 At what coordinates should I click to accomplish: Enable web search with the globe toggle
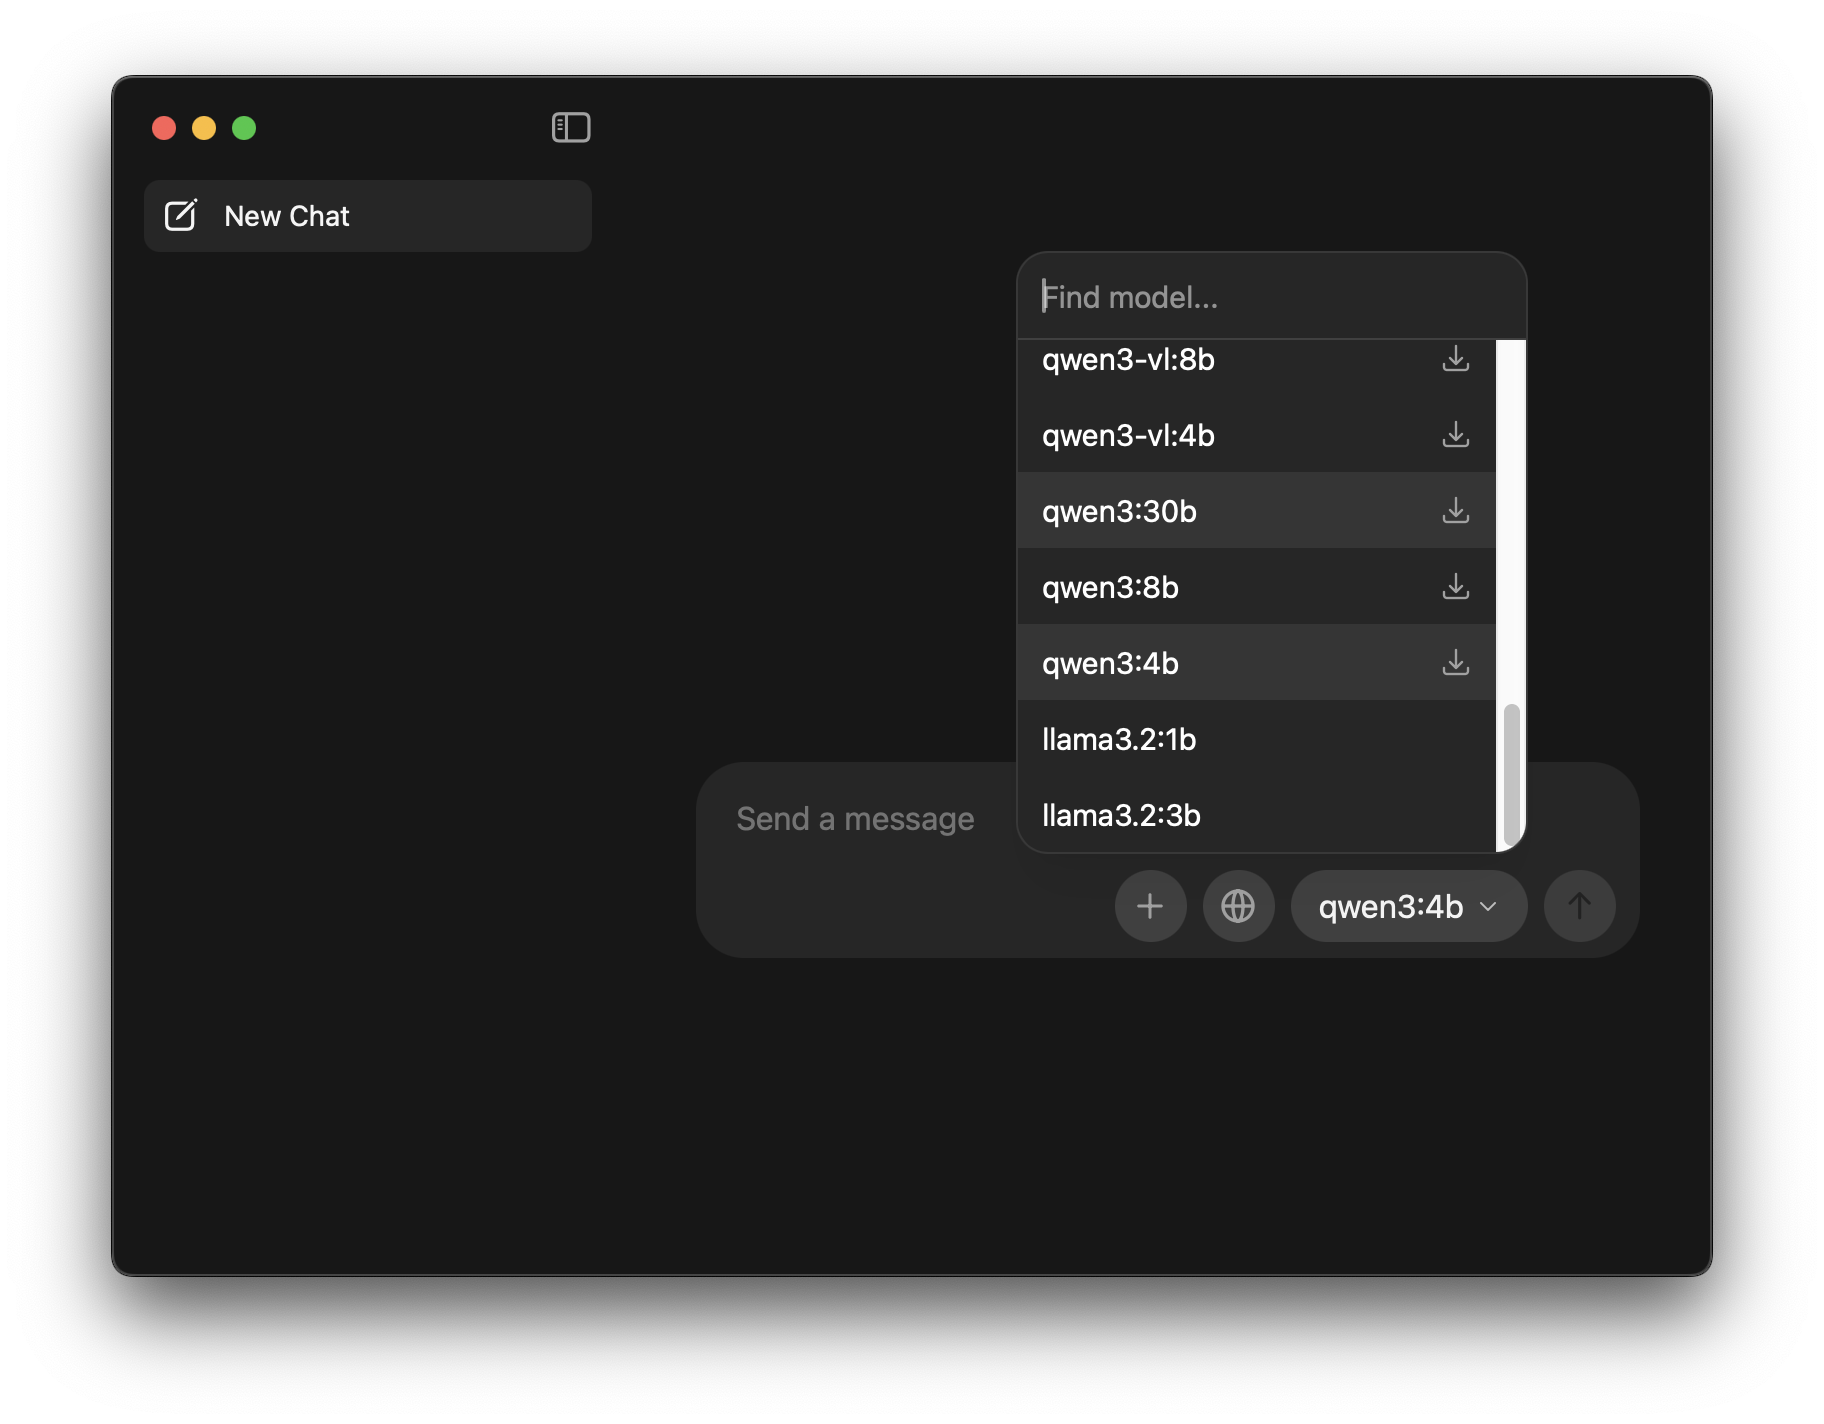tap(1238, 906)
